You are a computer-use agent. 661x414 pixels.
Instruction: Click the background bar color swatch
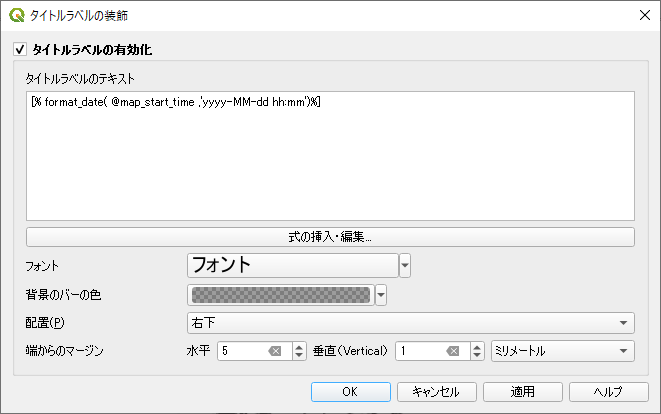tap(281, 295)
